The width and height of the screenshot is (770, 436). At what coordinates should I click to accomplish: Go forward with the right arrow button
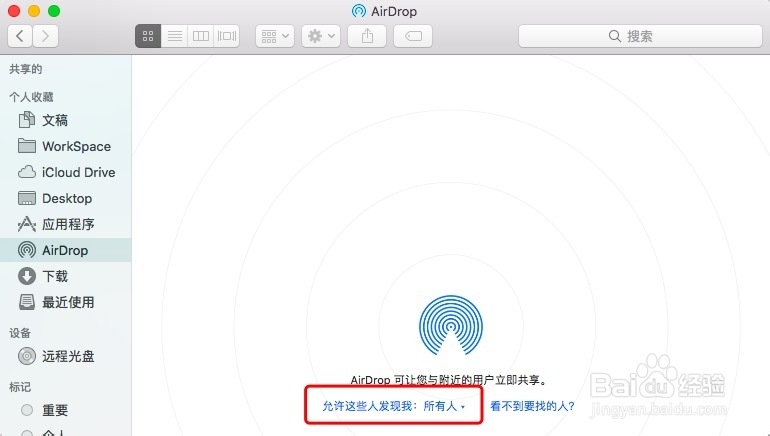[46, 36]
